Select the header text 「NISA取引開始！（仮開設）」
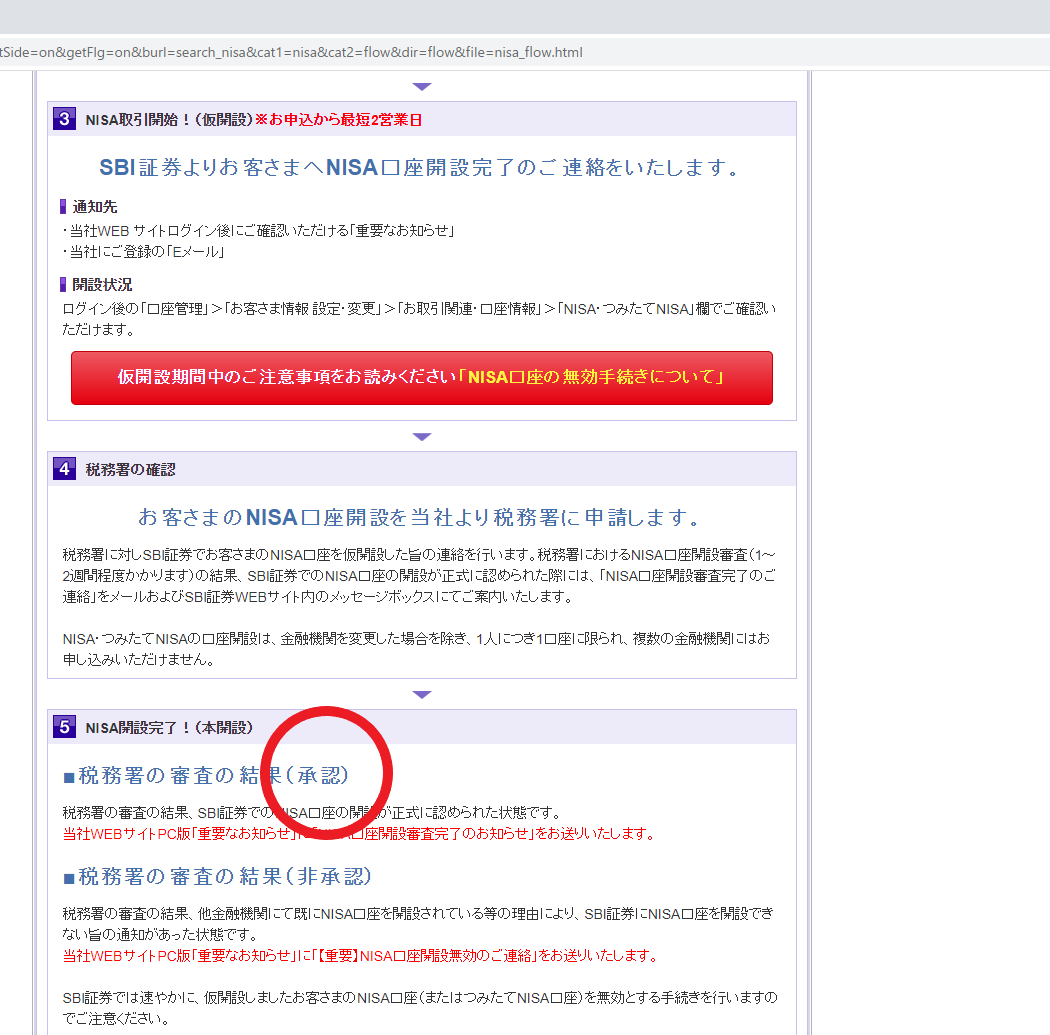 pos(169,120)
